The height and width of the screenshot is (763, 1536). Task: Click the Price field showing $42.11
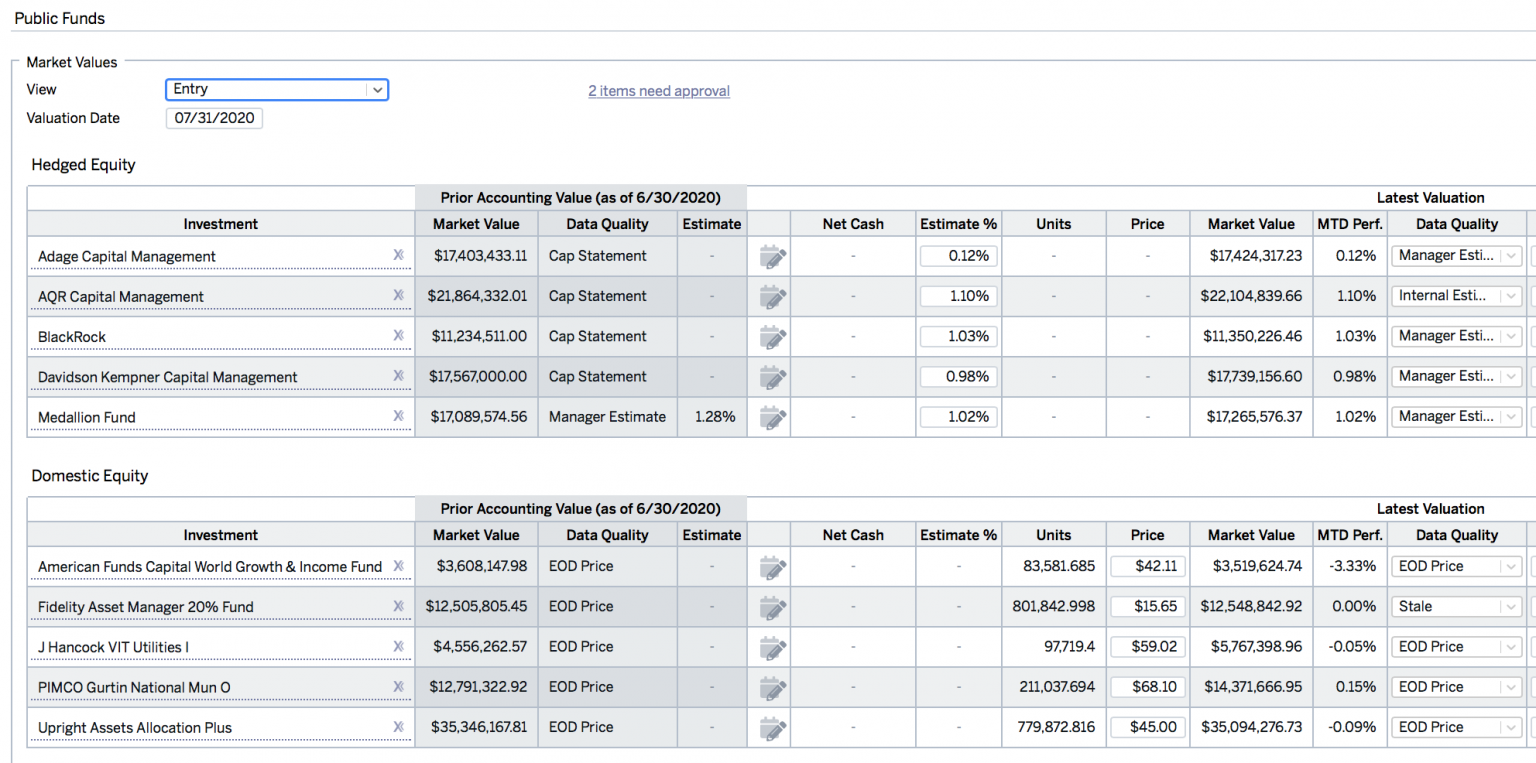point(1147,567)
